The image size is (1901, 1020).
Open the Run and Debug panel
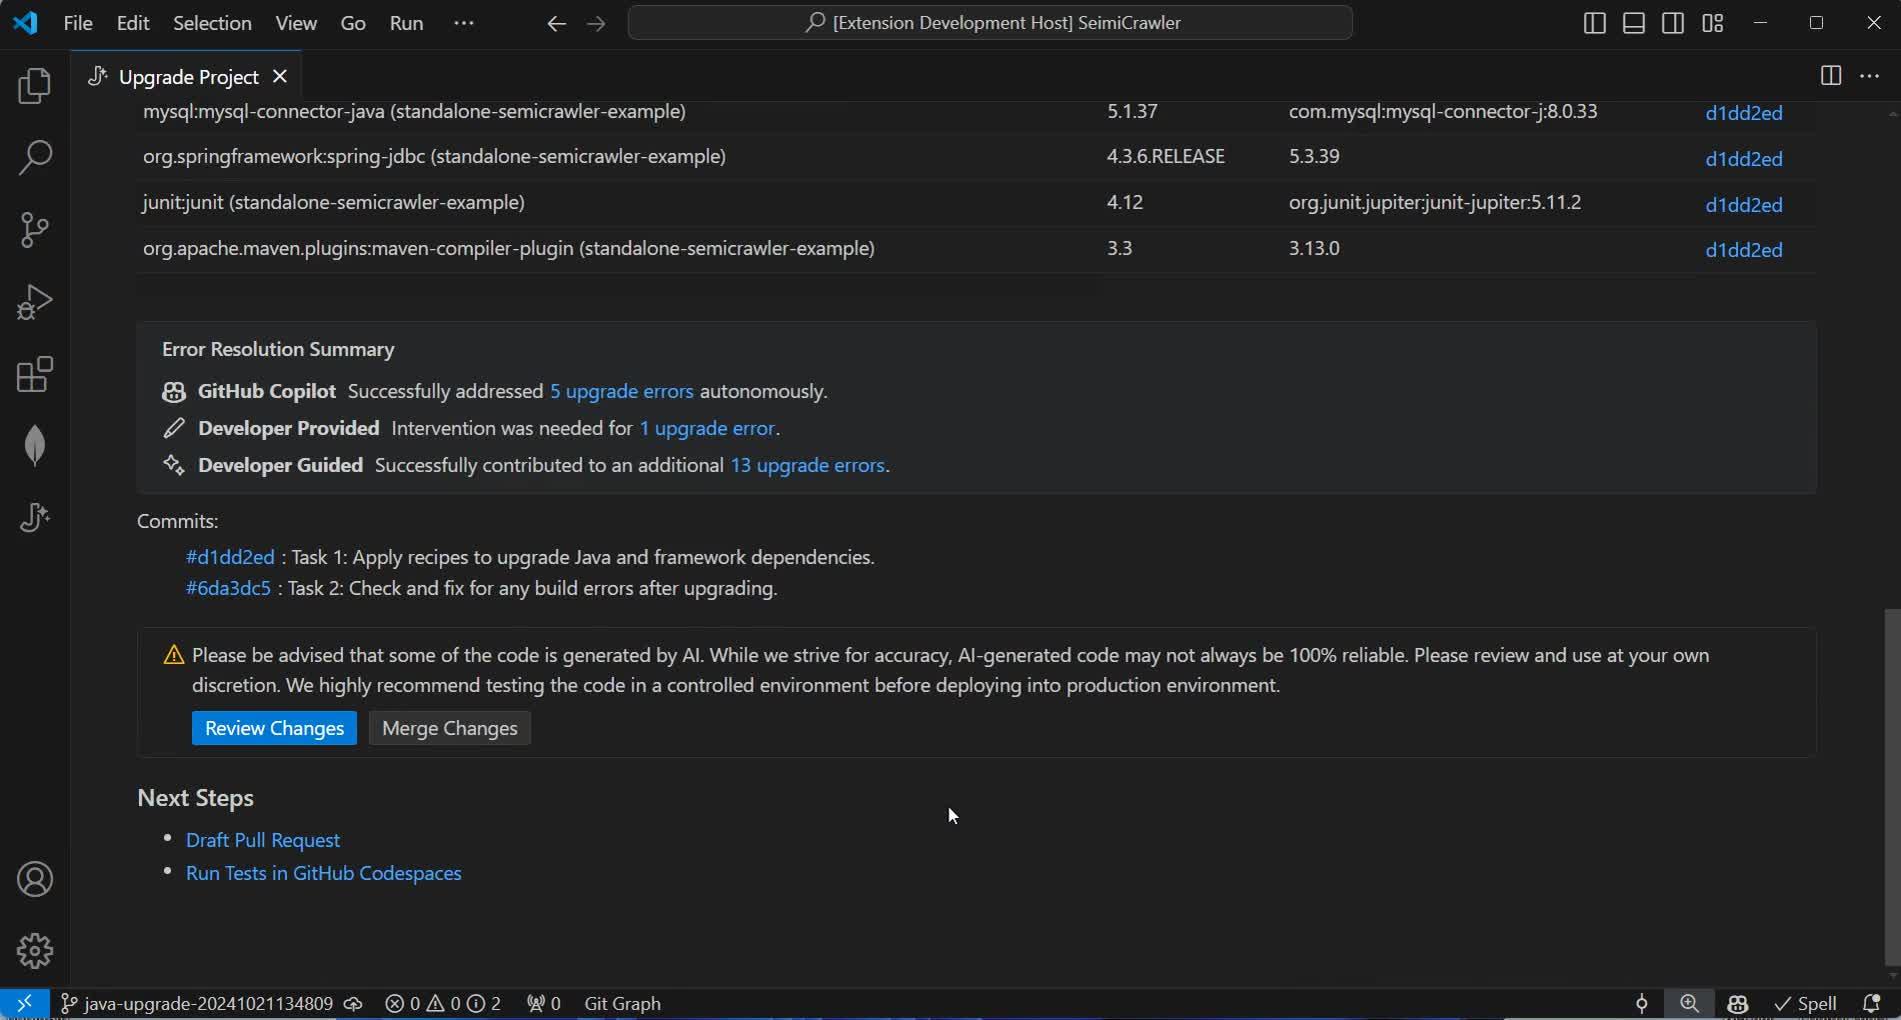pos(34,301)
